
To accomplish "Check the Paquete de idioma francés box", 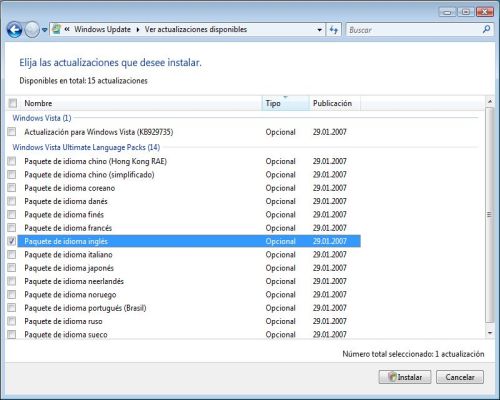I will [12, 228].
